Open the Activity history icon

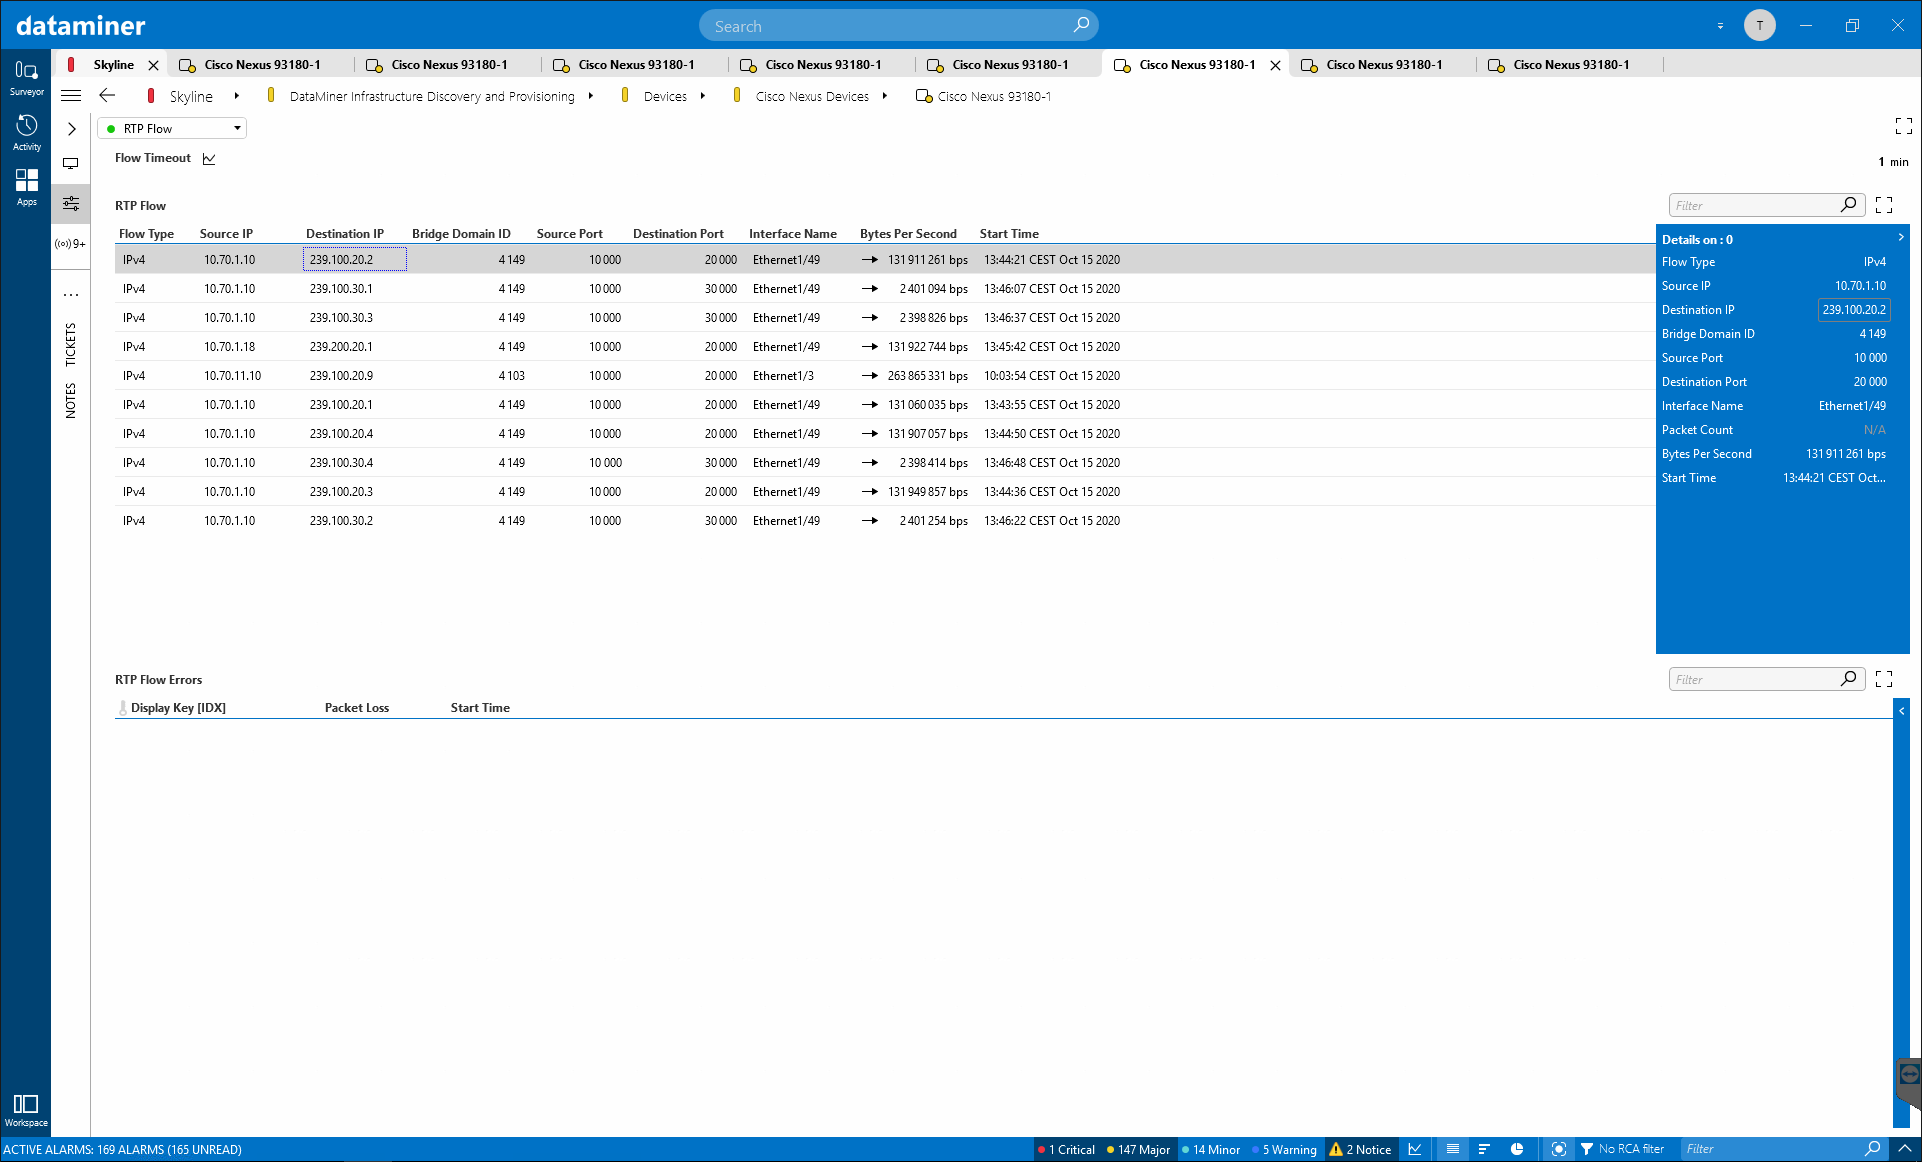[x=26, y=133]
